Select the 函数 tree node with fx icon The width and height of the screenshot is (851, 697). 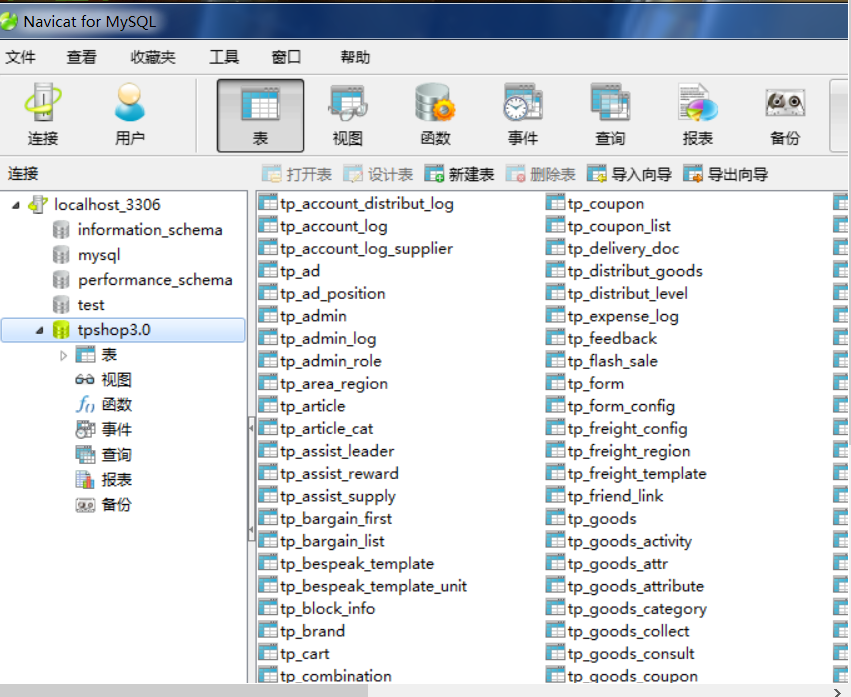click(x=85, y=405)
